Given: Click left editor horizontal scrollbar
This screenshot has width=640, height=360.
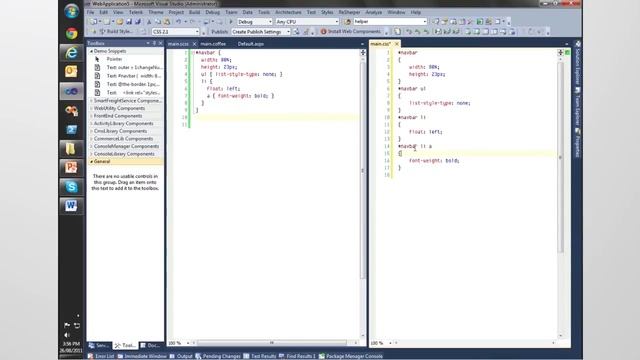Looking at the screenshot, I should coord(271,343).
